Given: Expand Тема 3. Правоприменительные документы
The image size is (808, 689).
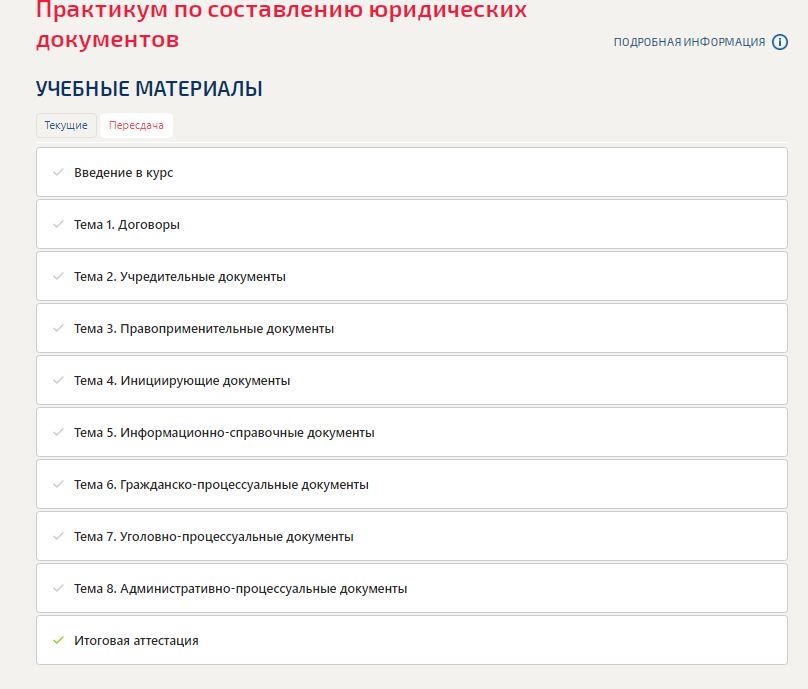Looking at the screenshot, I should (204, 329).
